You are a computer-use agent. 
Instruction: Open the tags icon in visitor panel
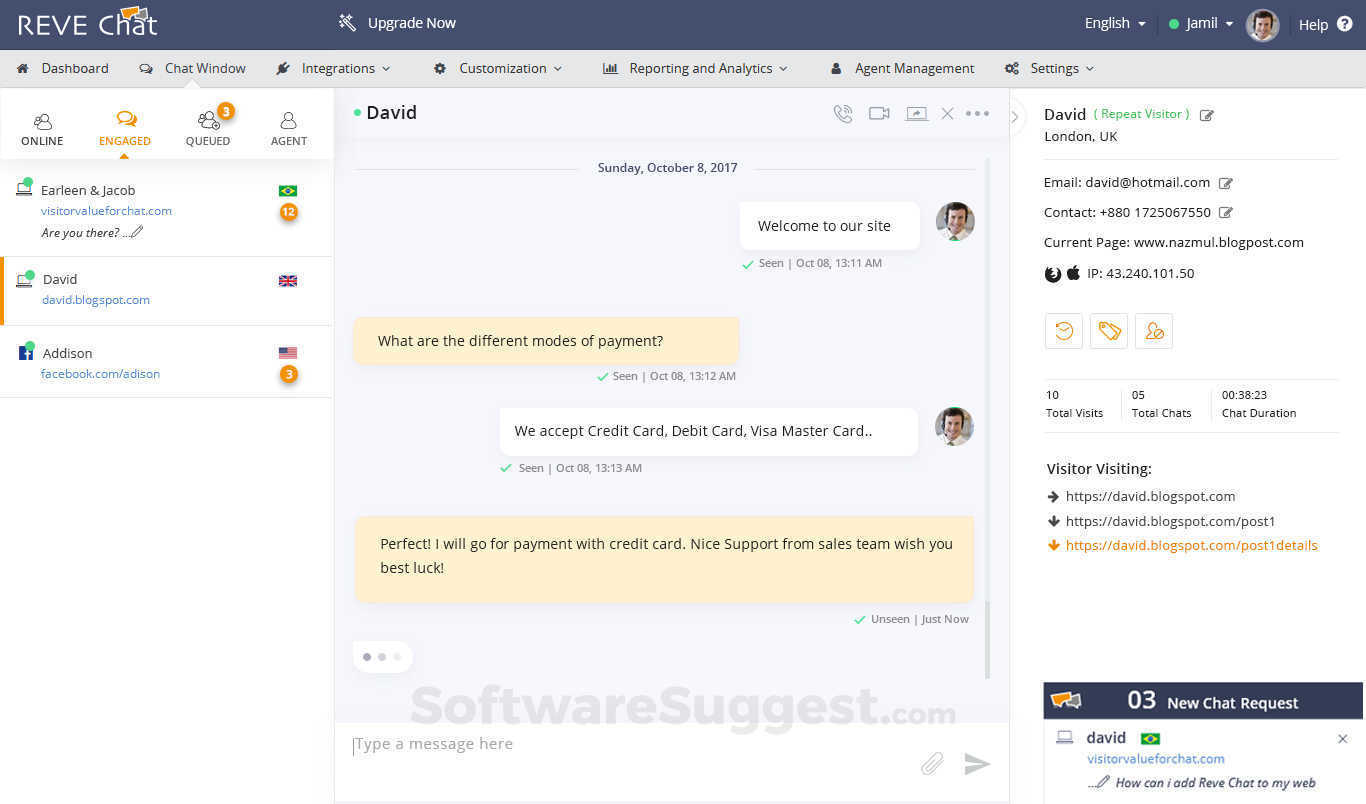tap(1108, 330)
